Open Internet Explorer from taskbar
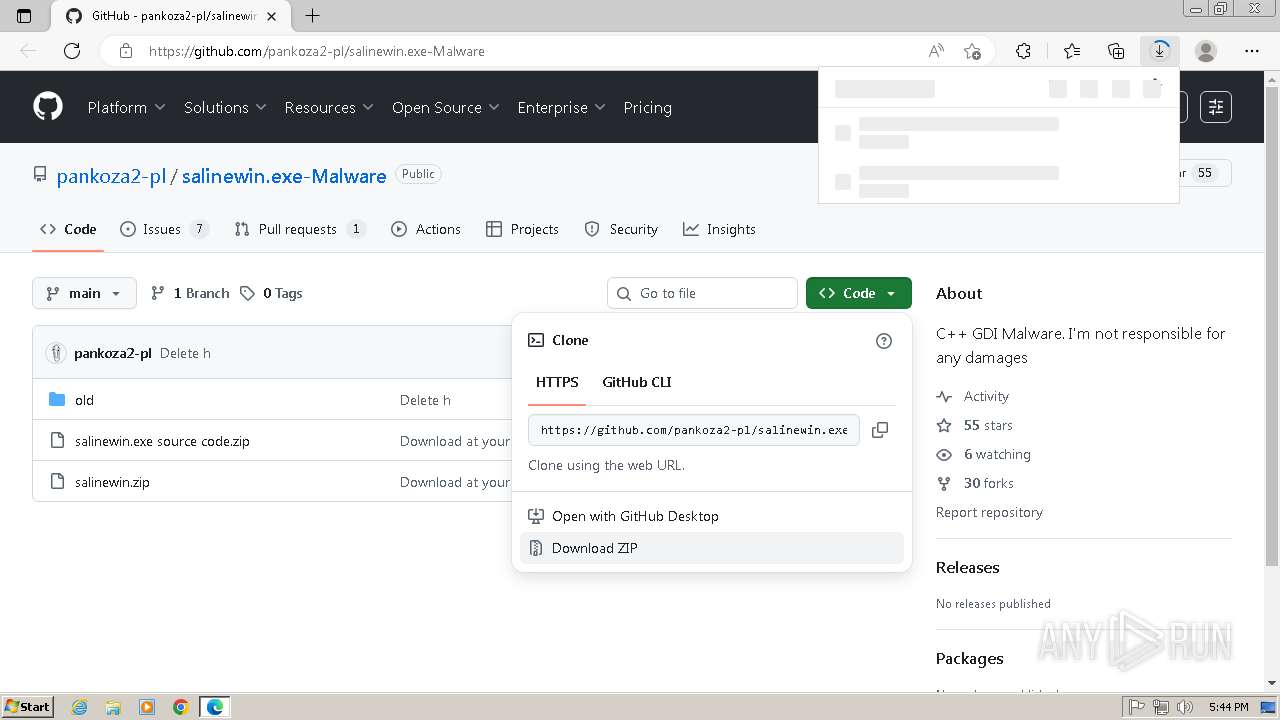The height and width of the screenshot is (720, 1280). click(x=80, y=707)
